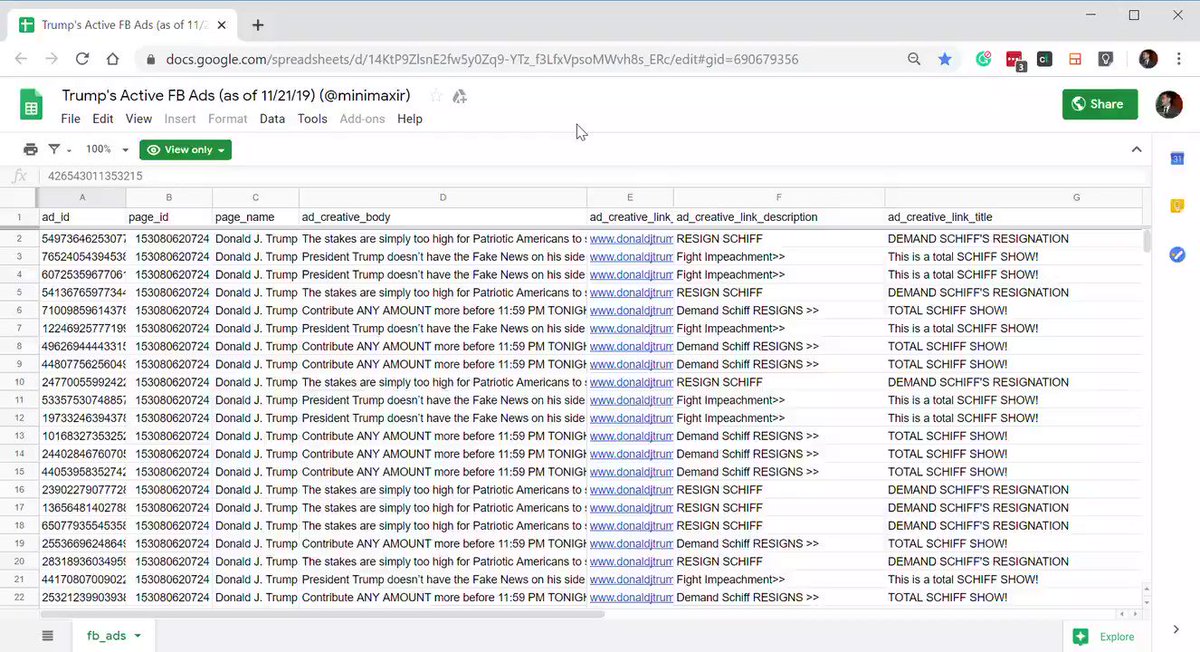Image resolution: width=1200 pixels, height=652 pixels.
Task: Show side panel with bottom chevron
Action: click(x=1176, y=629)
